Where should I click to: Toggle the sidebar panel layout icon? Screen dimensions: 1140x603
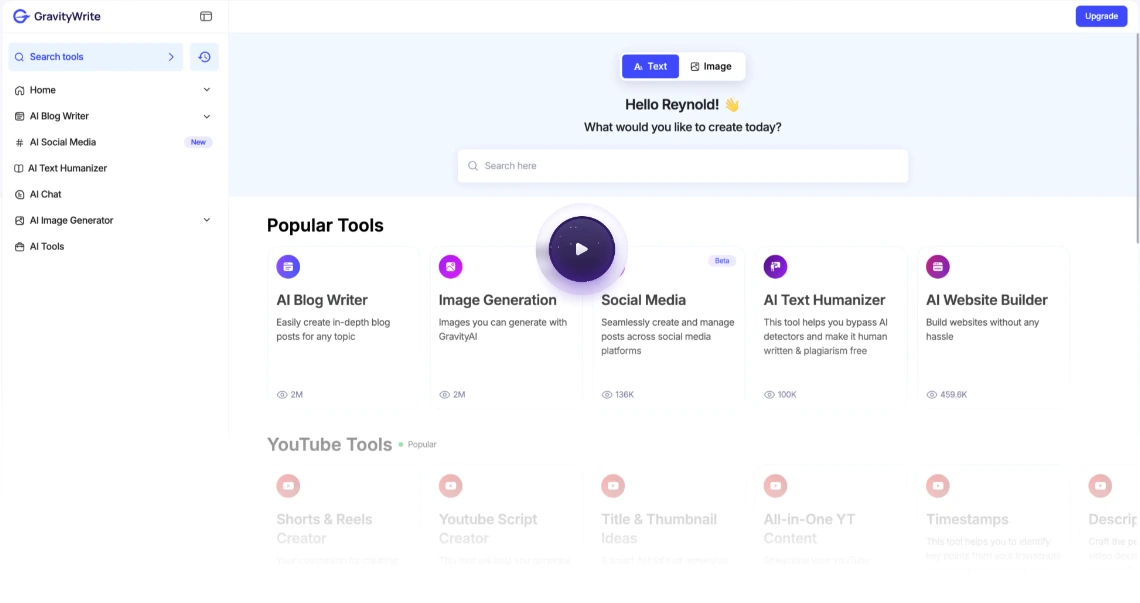206,16
